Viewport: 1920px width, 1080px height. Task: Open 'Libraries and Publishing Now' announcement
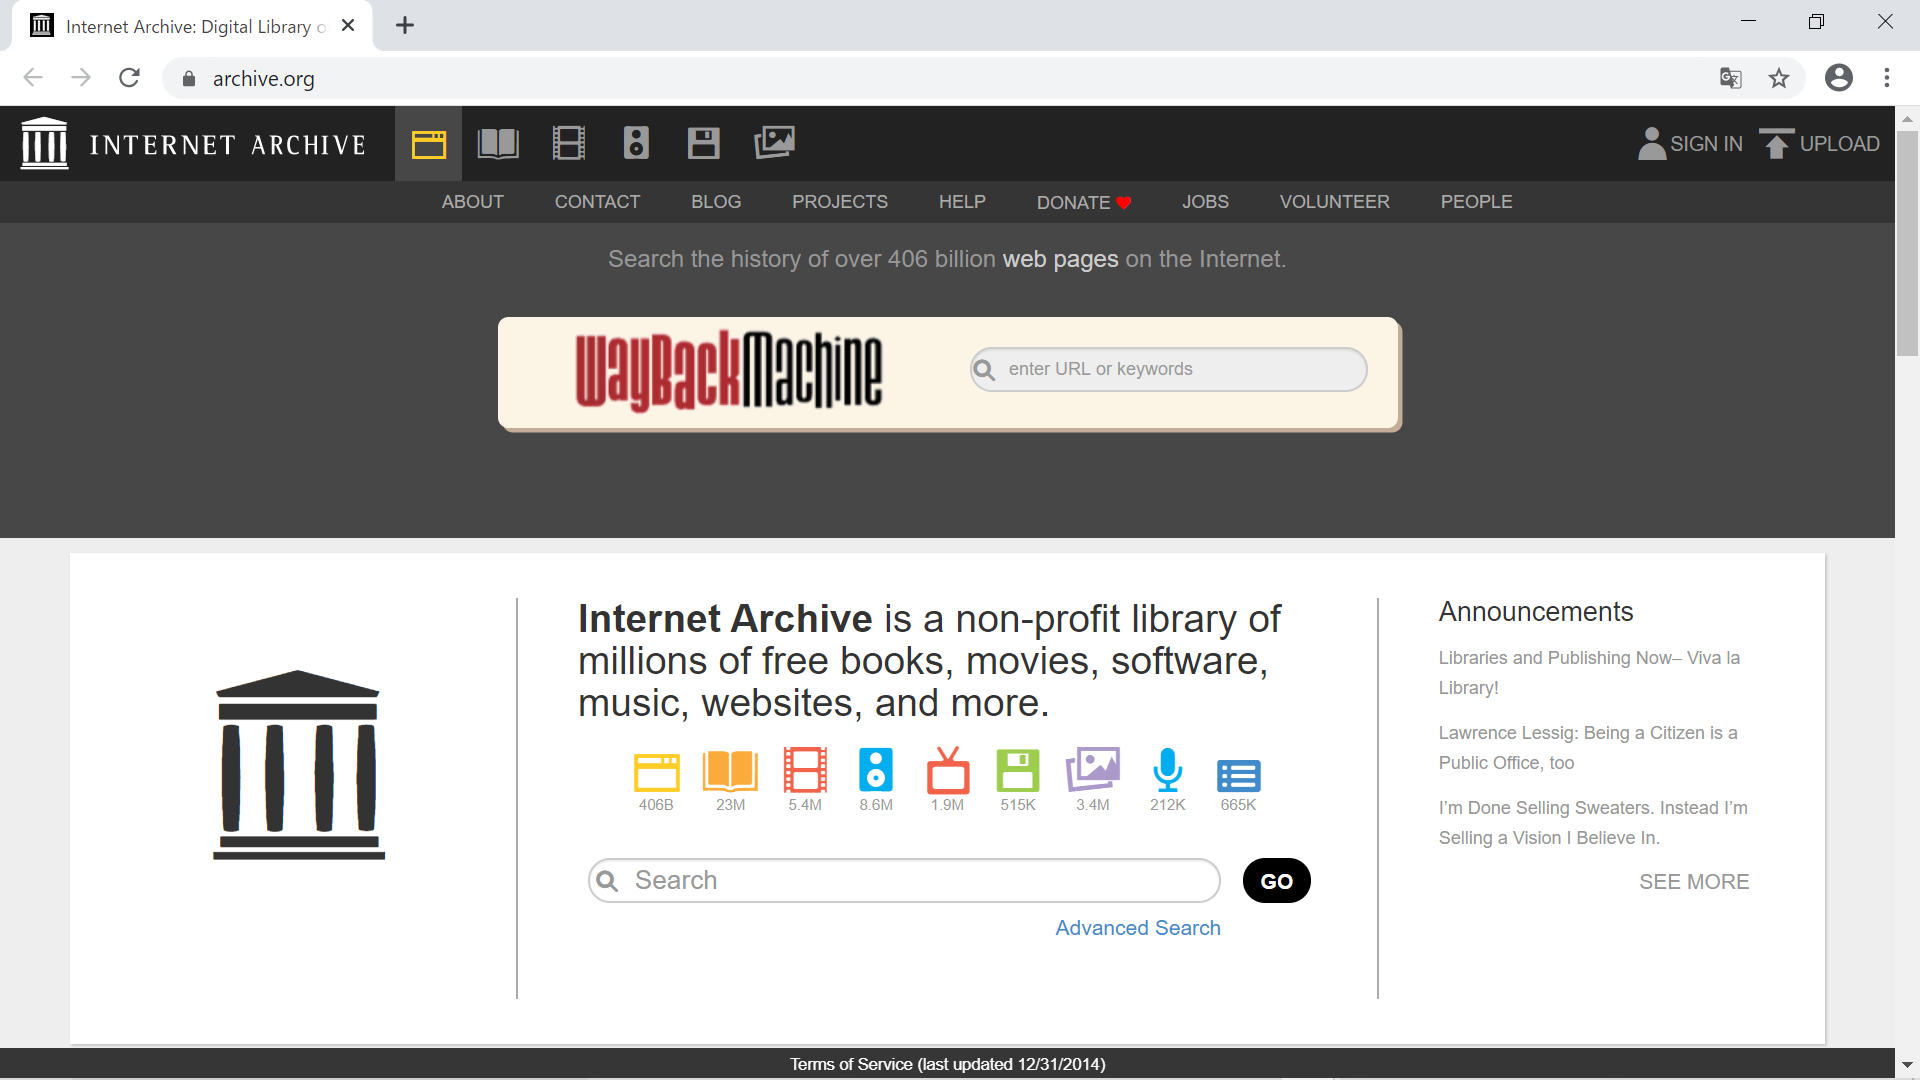(1589, 673)
